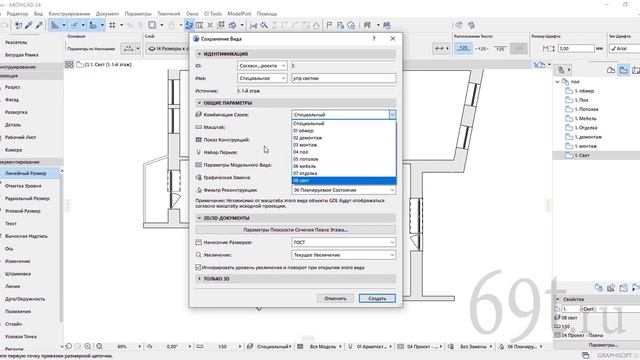Select the Радиальный Размер tool
The height and width of the screenshot is (360, 640).
tap(27, 198)
